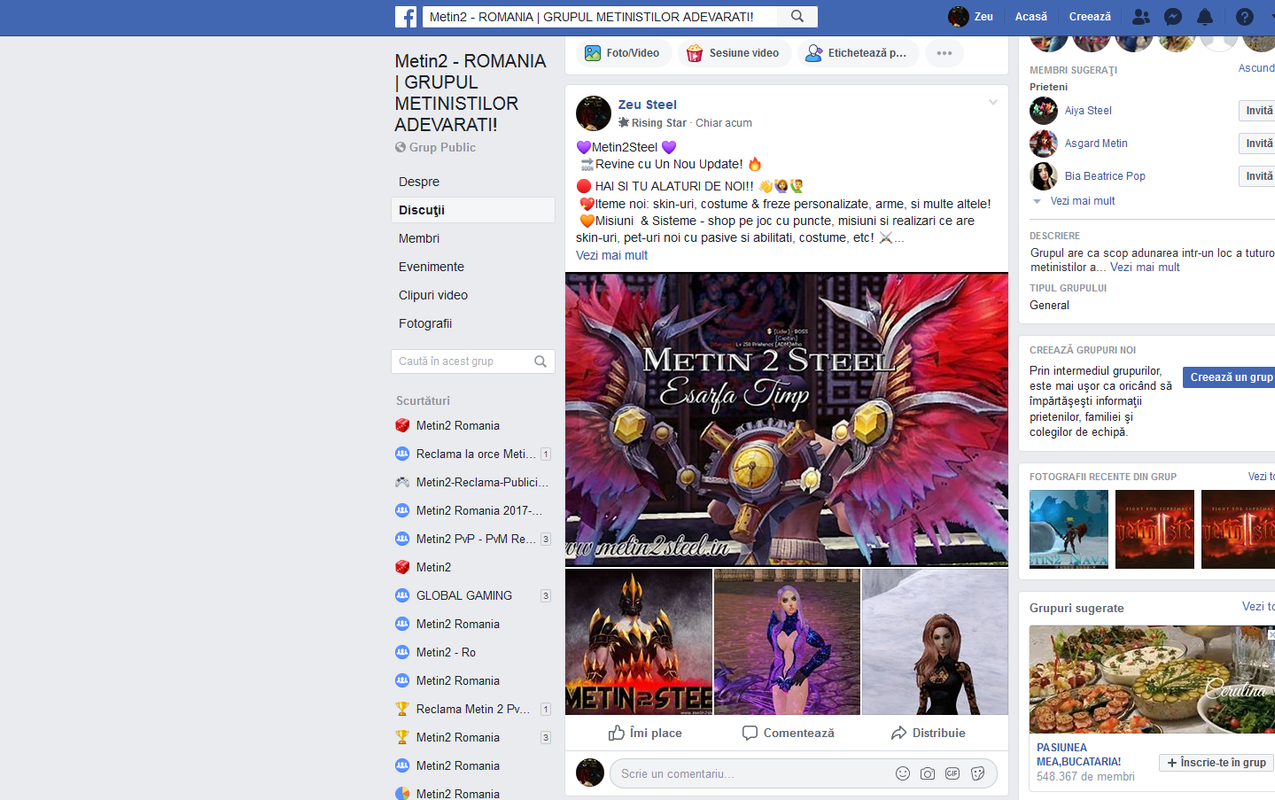Go to Acasă in top bar
The image size is (1275, 800).
pos(1031,17)
